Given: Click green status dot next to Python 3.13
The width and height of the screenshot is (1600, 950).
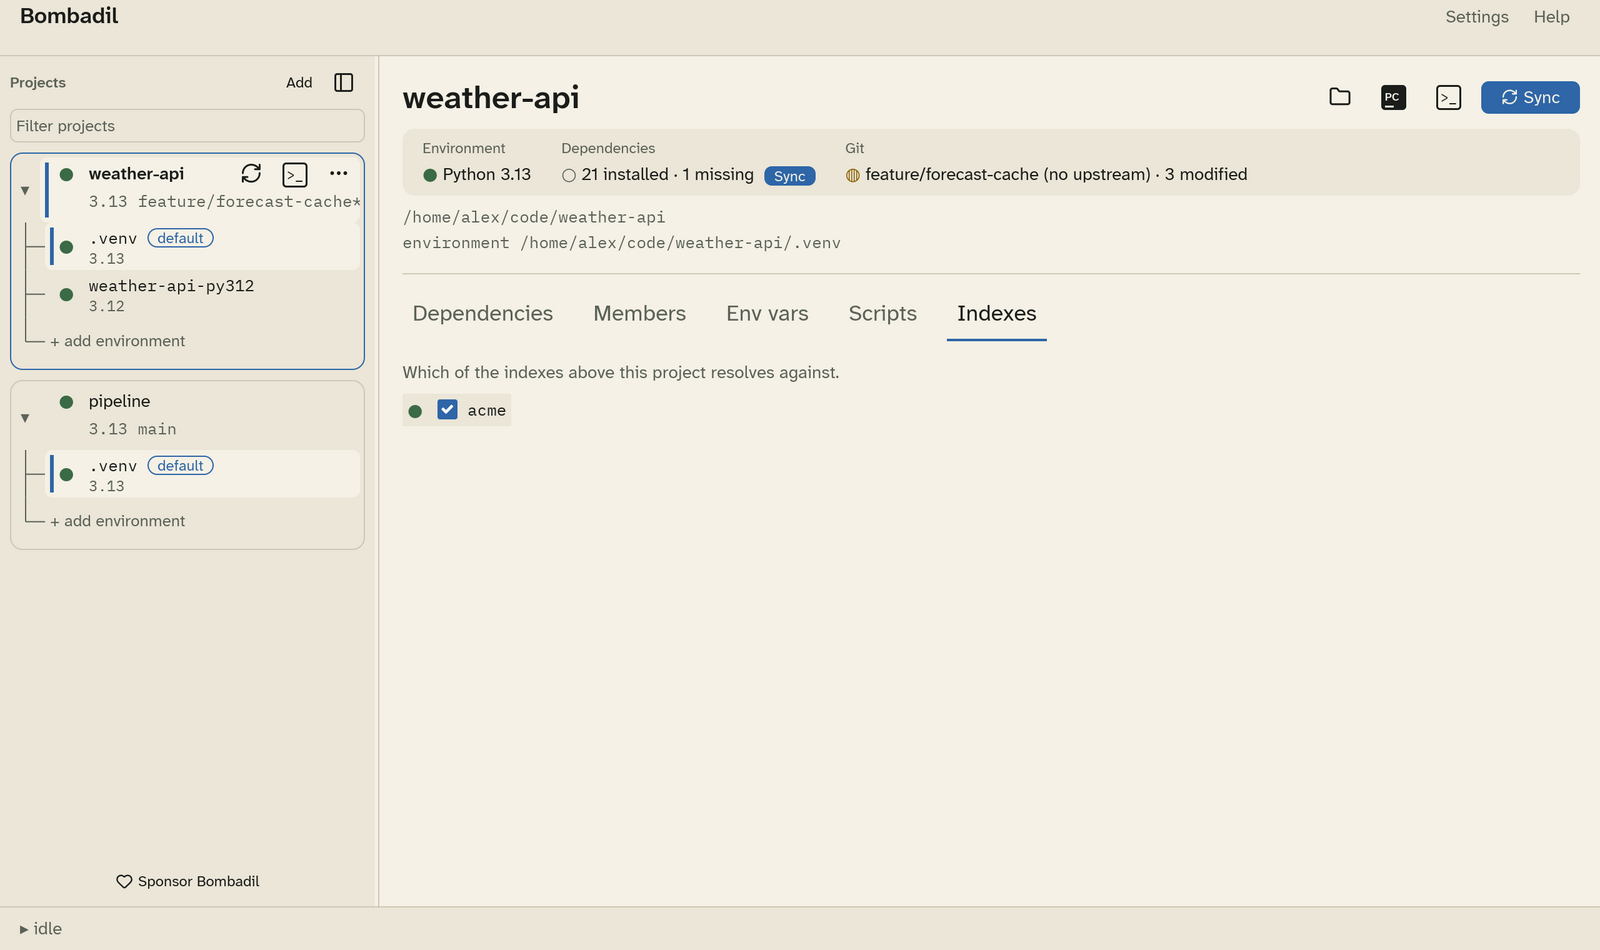Looking at the screenshot, I should point(430,175).
